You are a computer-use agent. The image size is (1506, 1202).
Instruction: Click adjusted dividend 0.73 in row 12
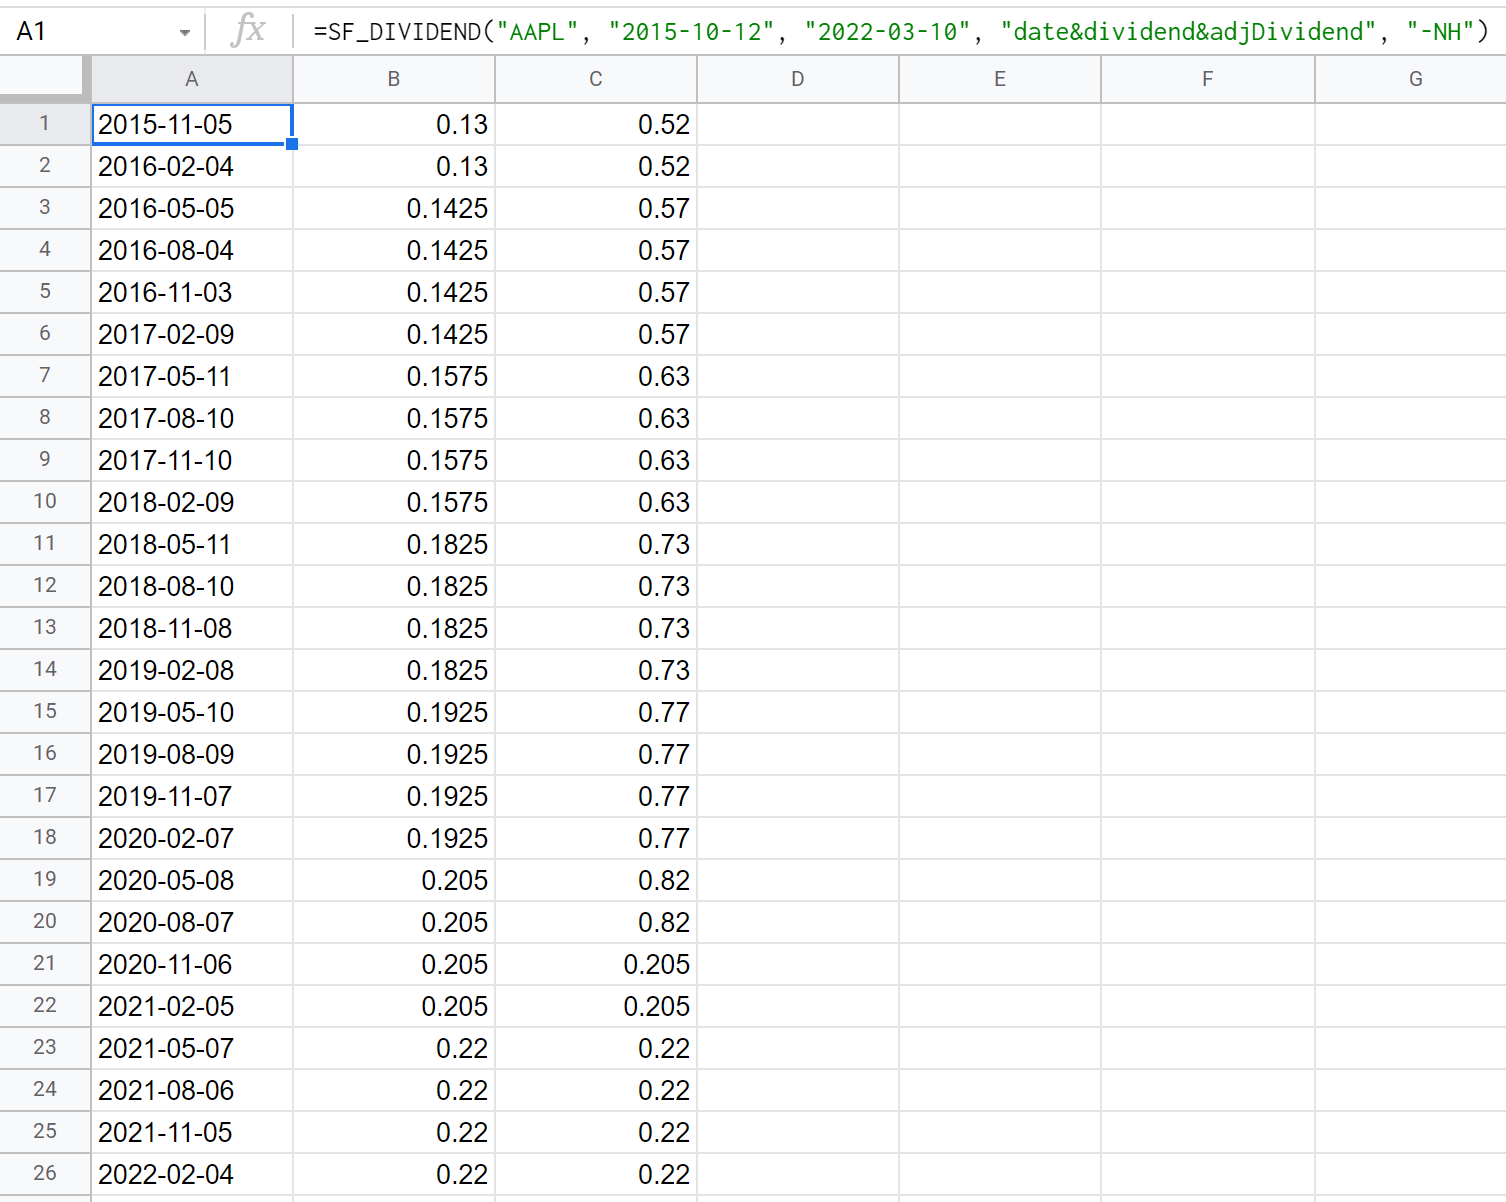tap(596, 586)
